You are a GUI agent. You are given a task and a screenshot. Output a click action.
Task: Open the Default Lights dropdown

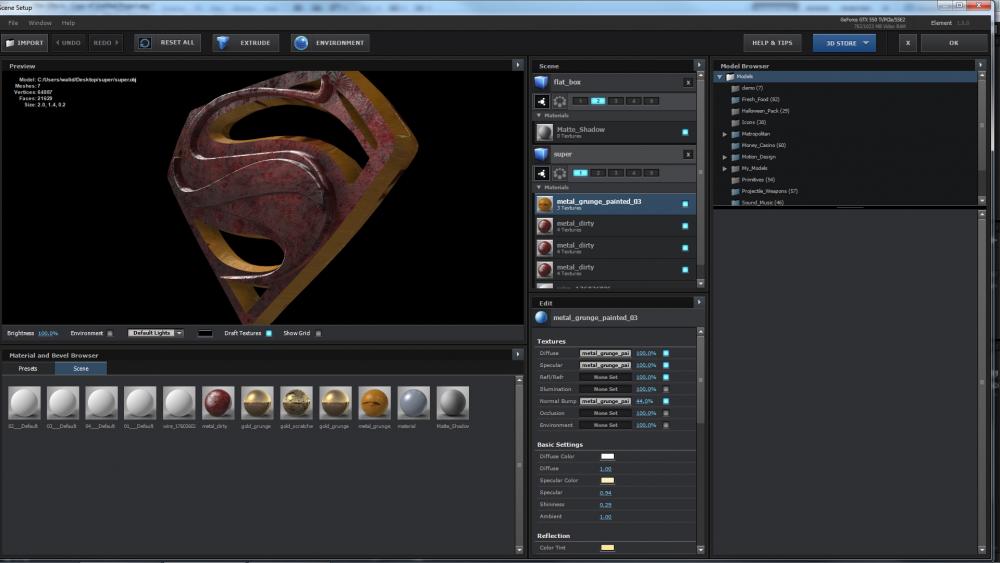click(x=156, y=333)
